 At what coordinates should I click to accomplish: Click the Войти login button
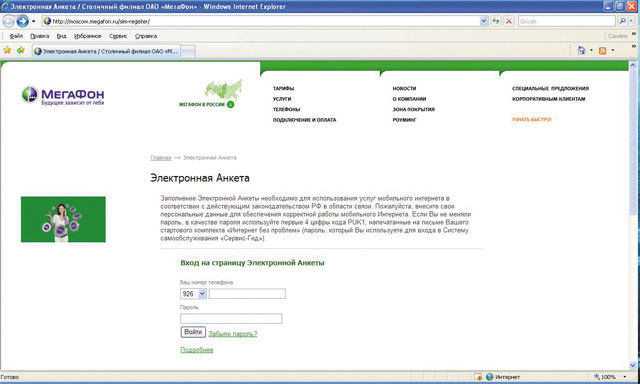tap(193, 332)
